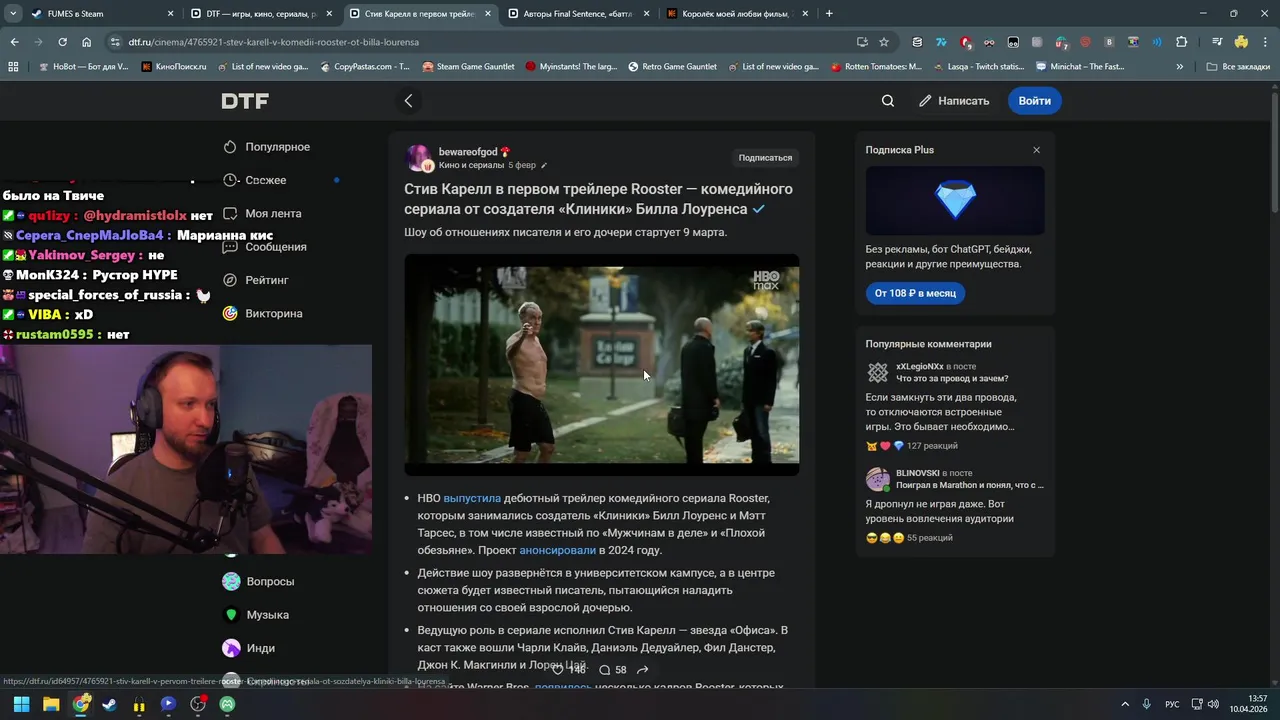
Task: Click the author avatar of the post
Action: (x=418, y=158)
